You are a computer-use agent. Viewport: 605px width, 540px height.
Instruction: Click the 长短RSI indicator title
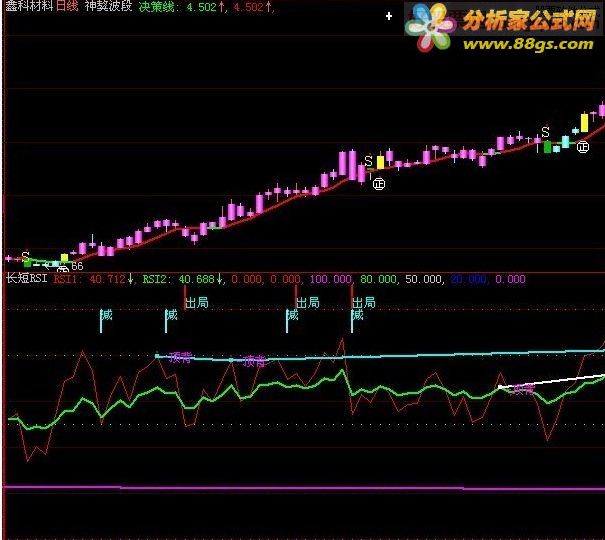point(27,278)
